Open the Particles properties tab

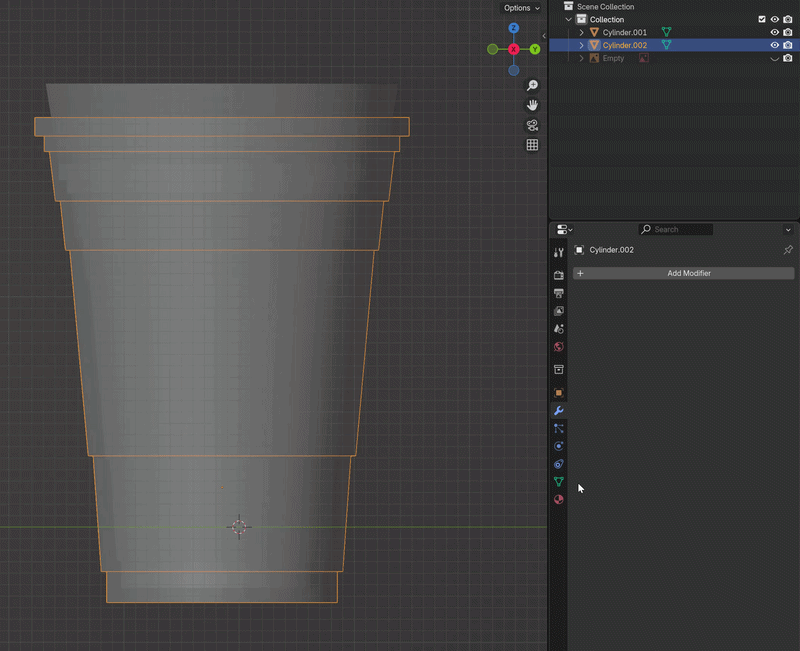(x=559, y=429)
